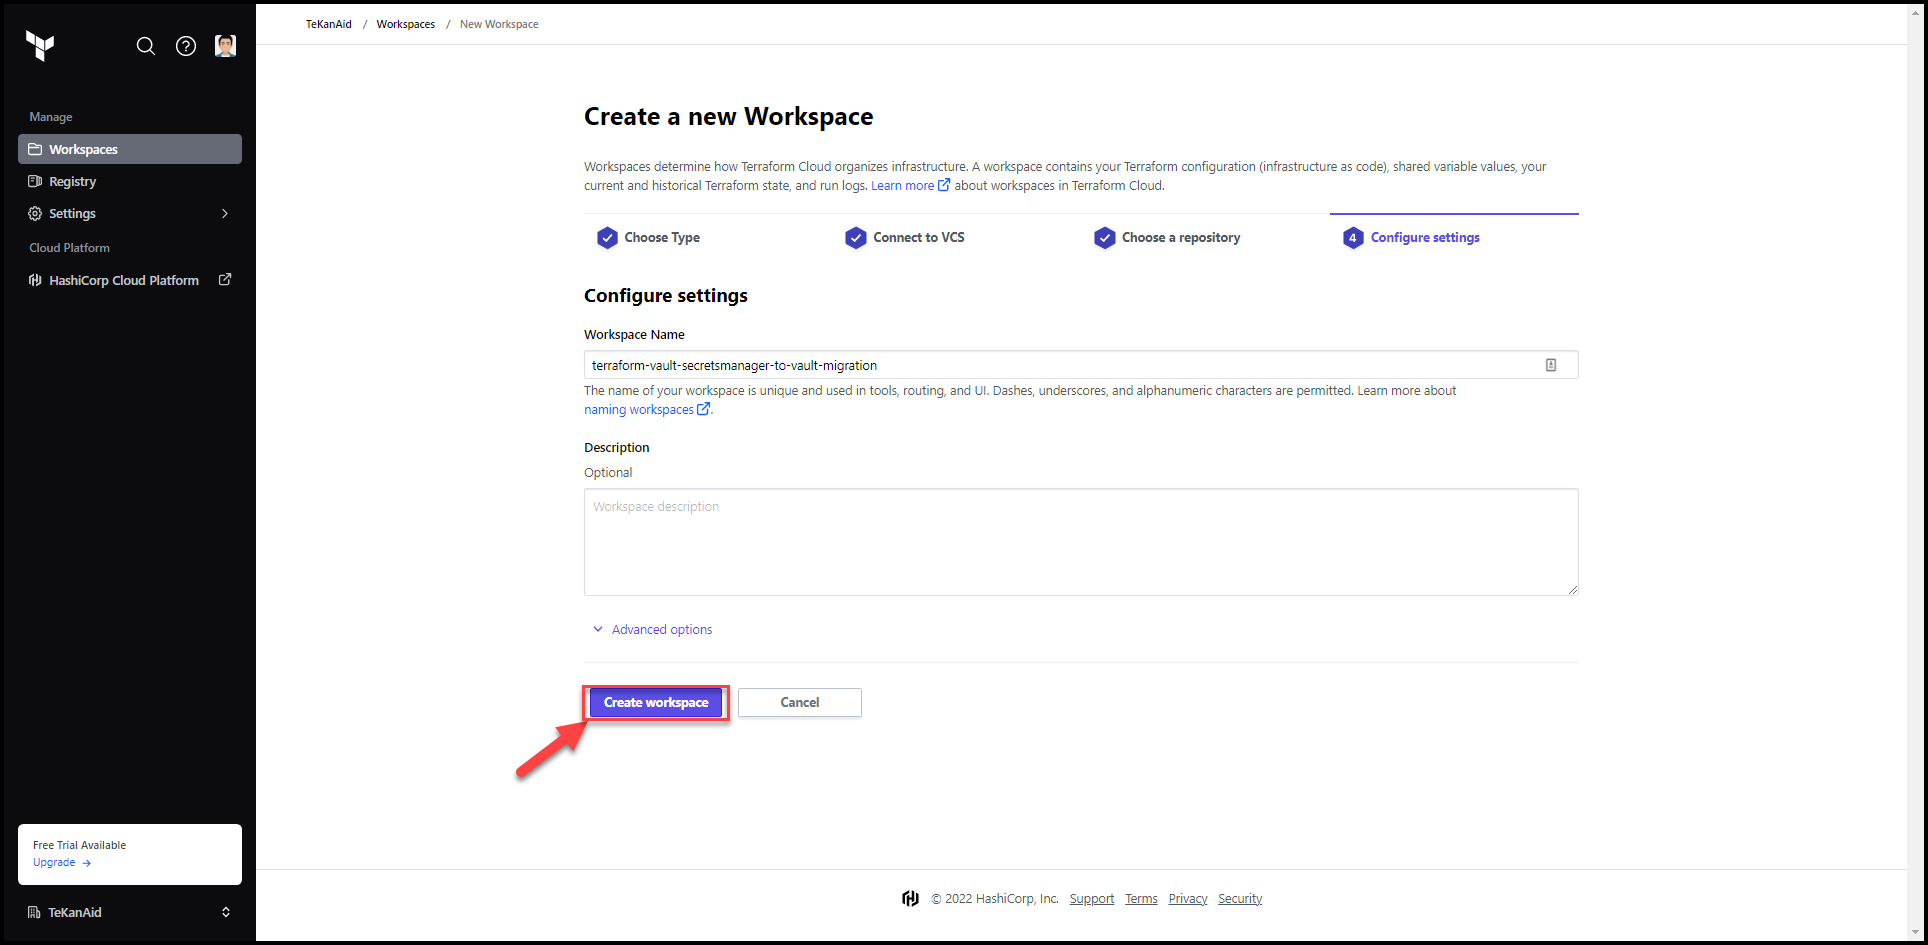Click the search magnifier icon
1928x945 pixels.
click(x=146, y=46)
